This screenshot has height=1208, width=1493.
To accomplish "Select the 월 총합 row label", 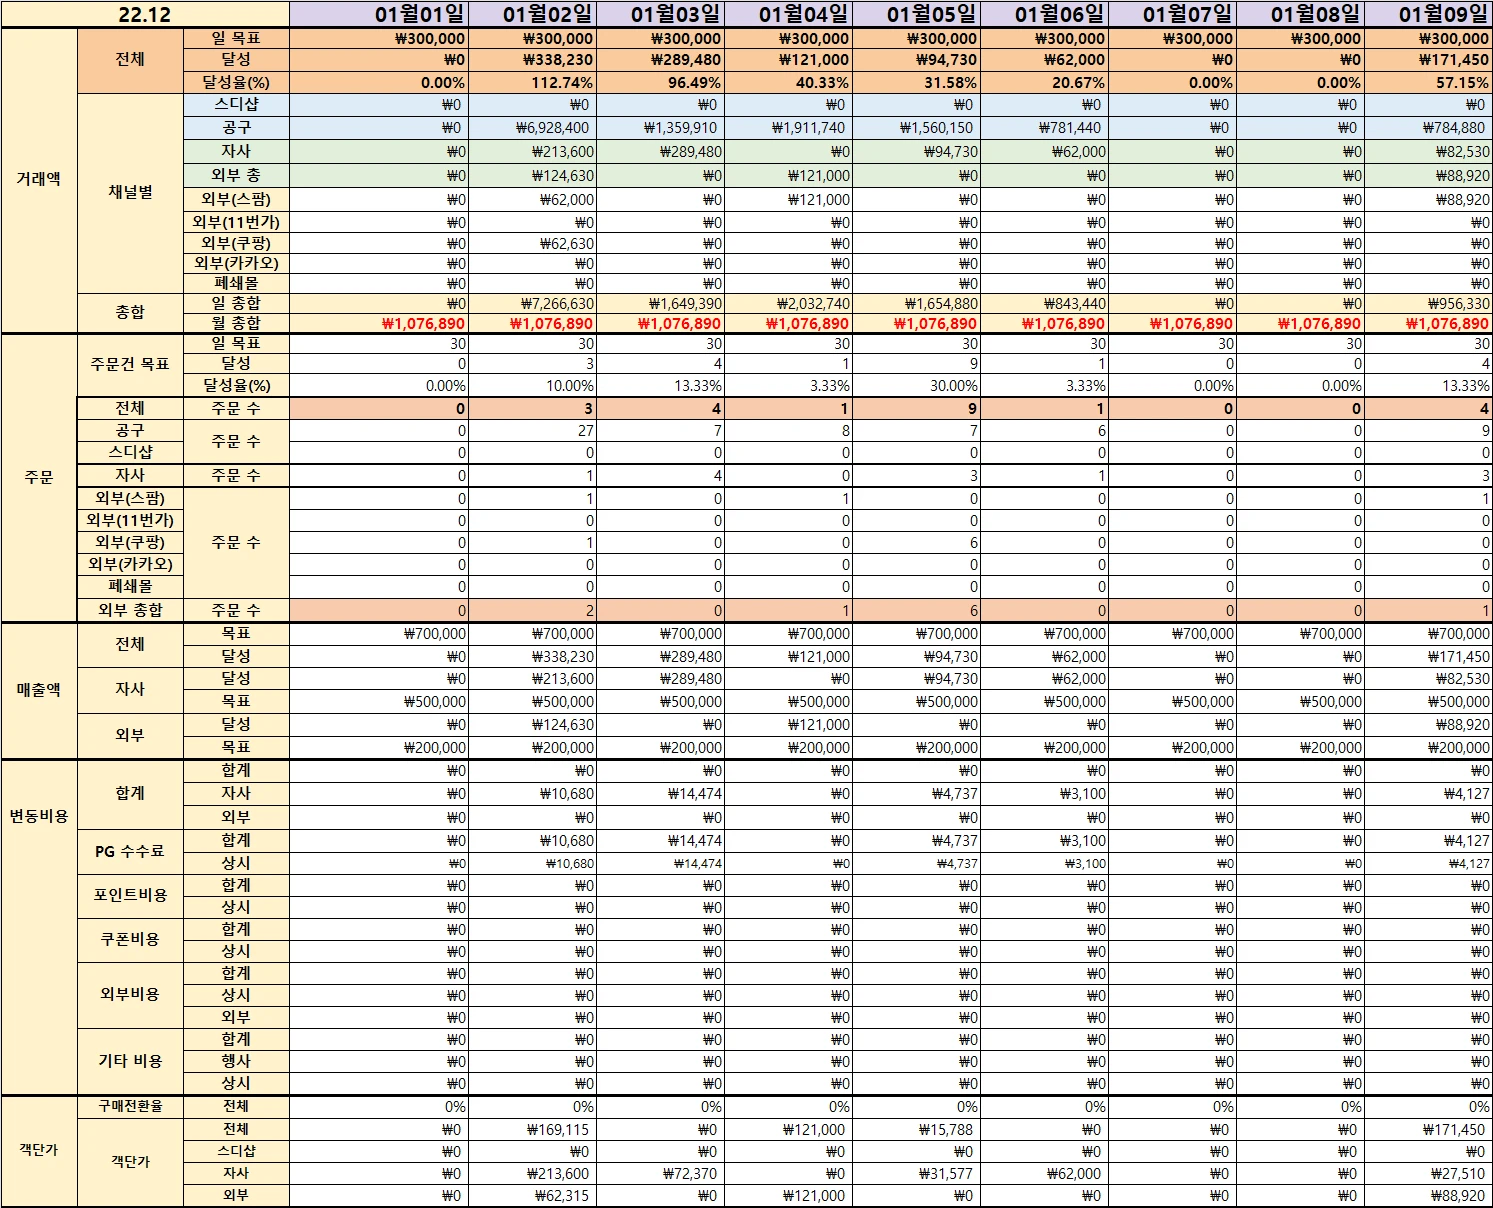I will click(x=236, y=323).
